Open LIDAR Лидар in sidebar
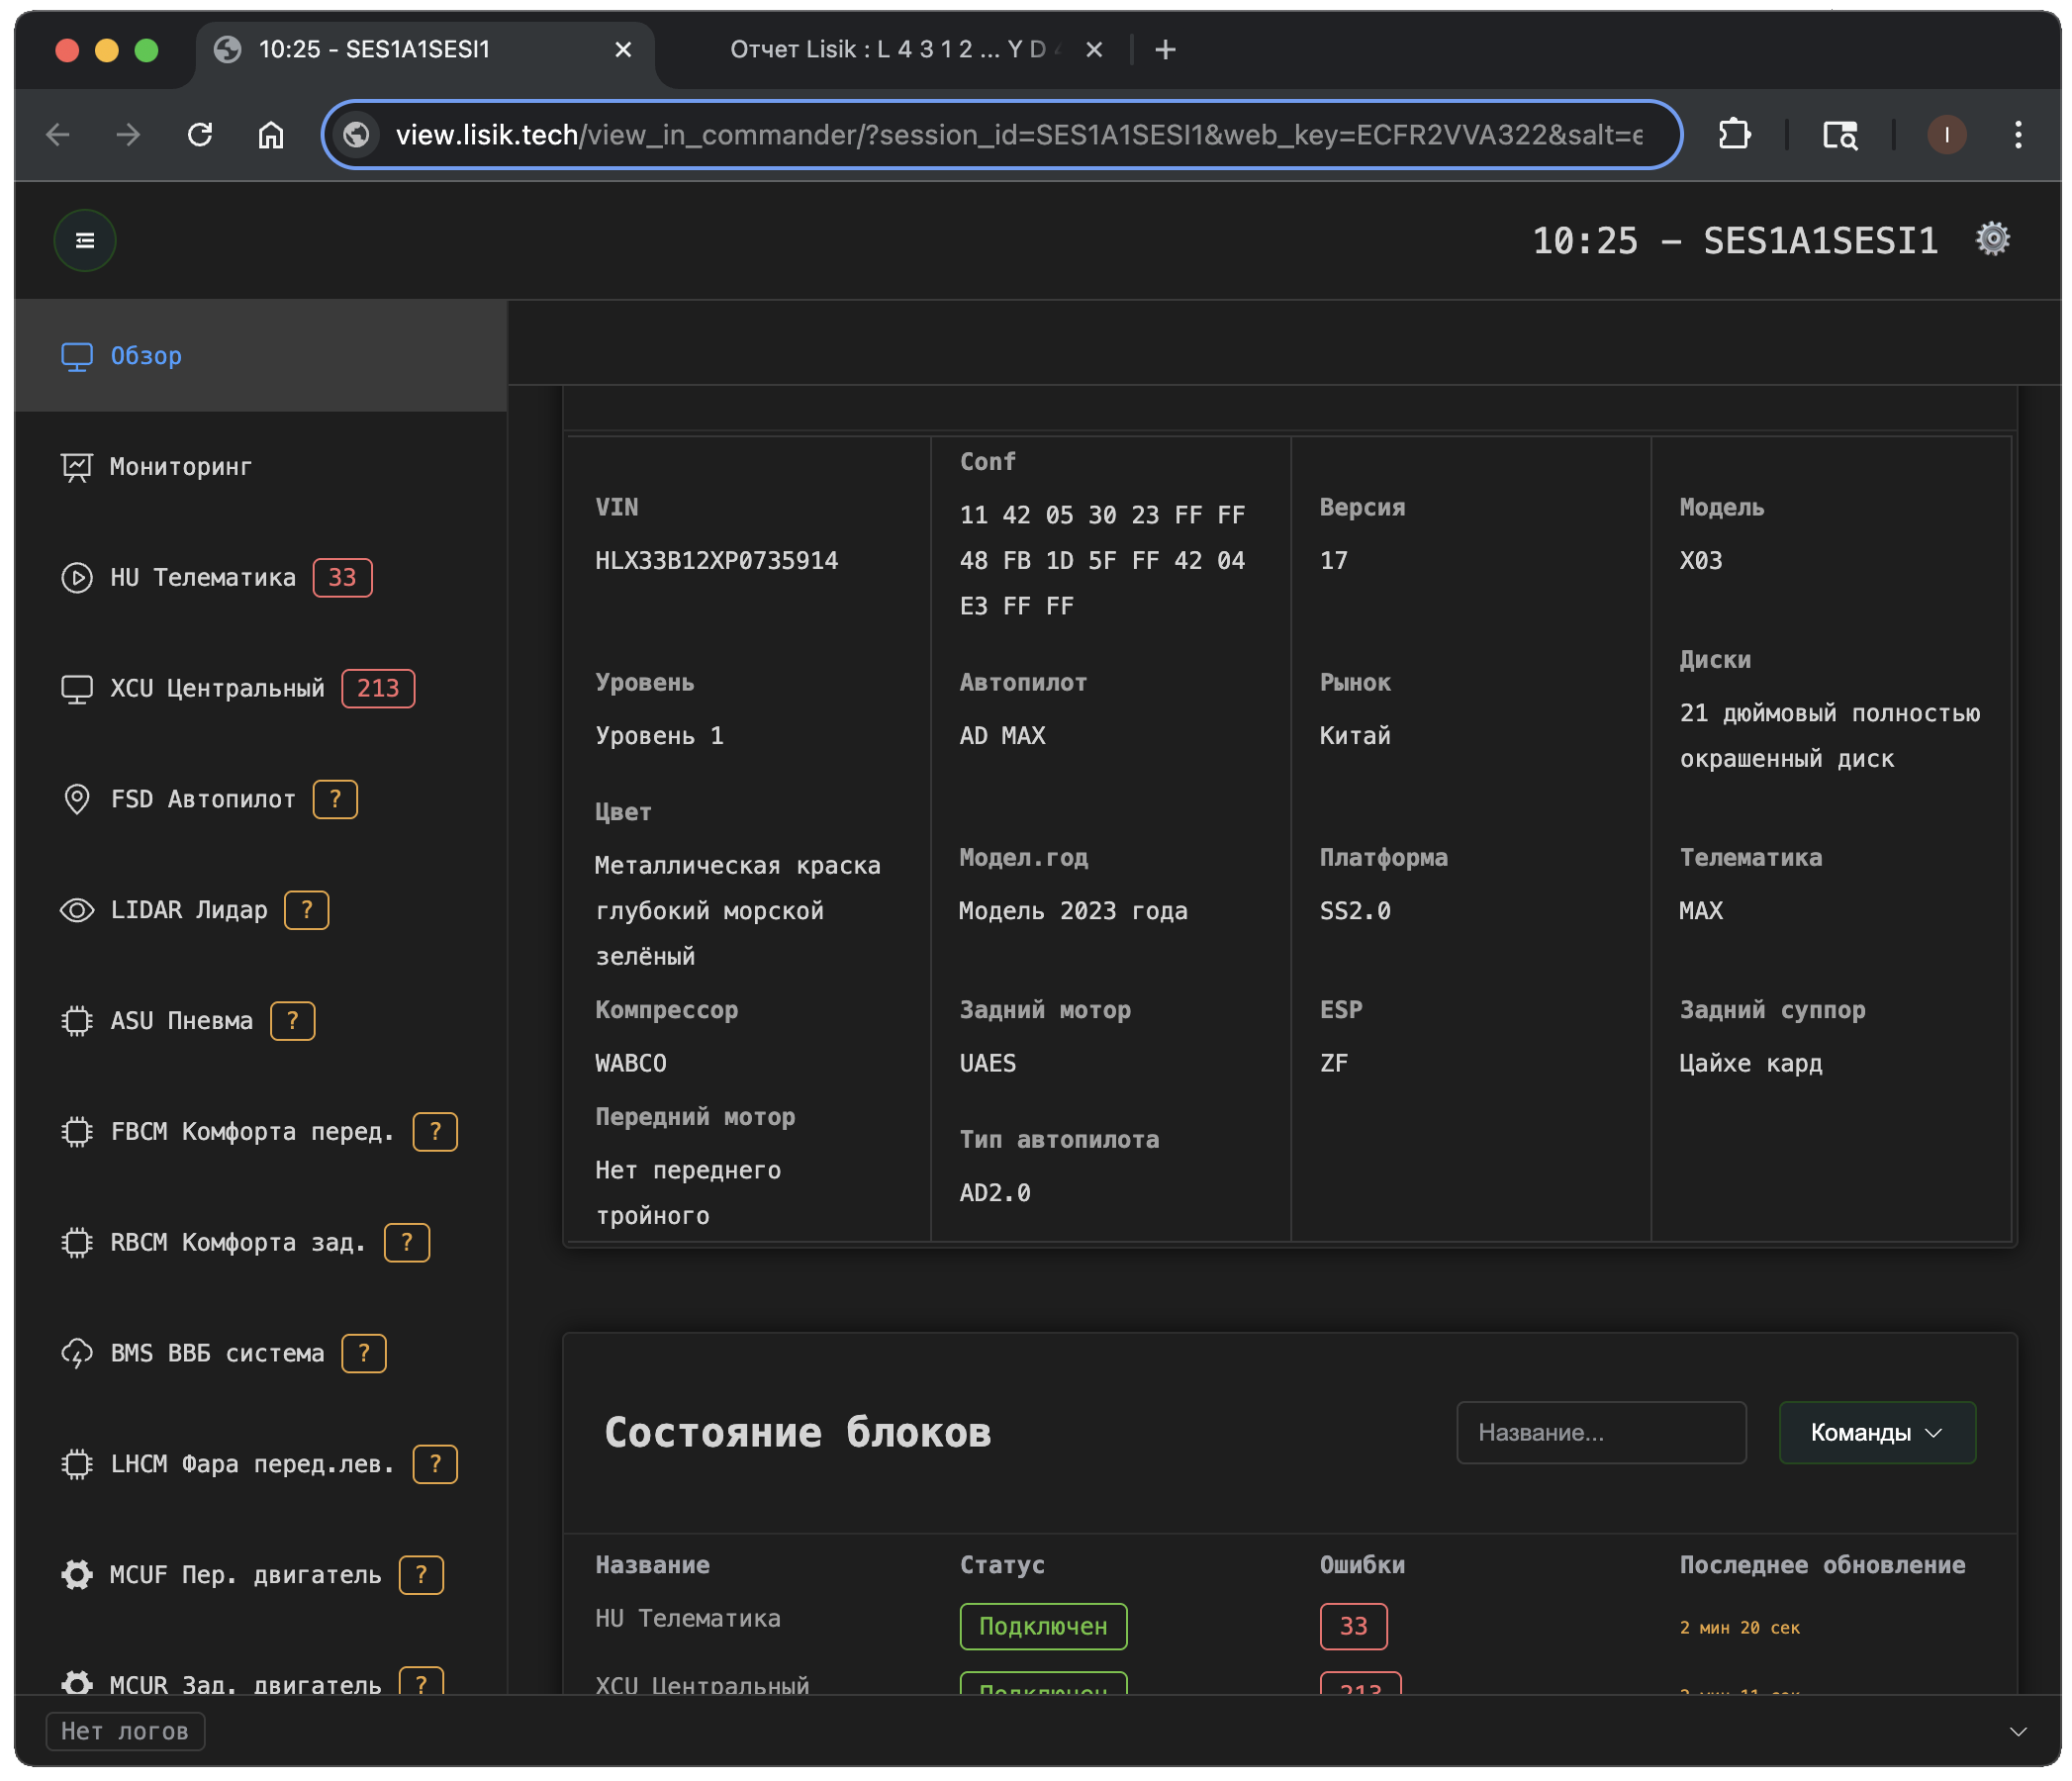This screenshot has height=1781, width=2072. coord(261,911)
